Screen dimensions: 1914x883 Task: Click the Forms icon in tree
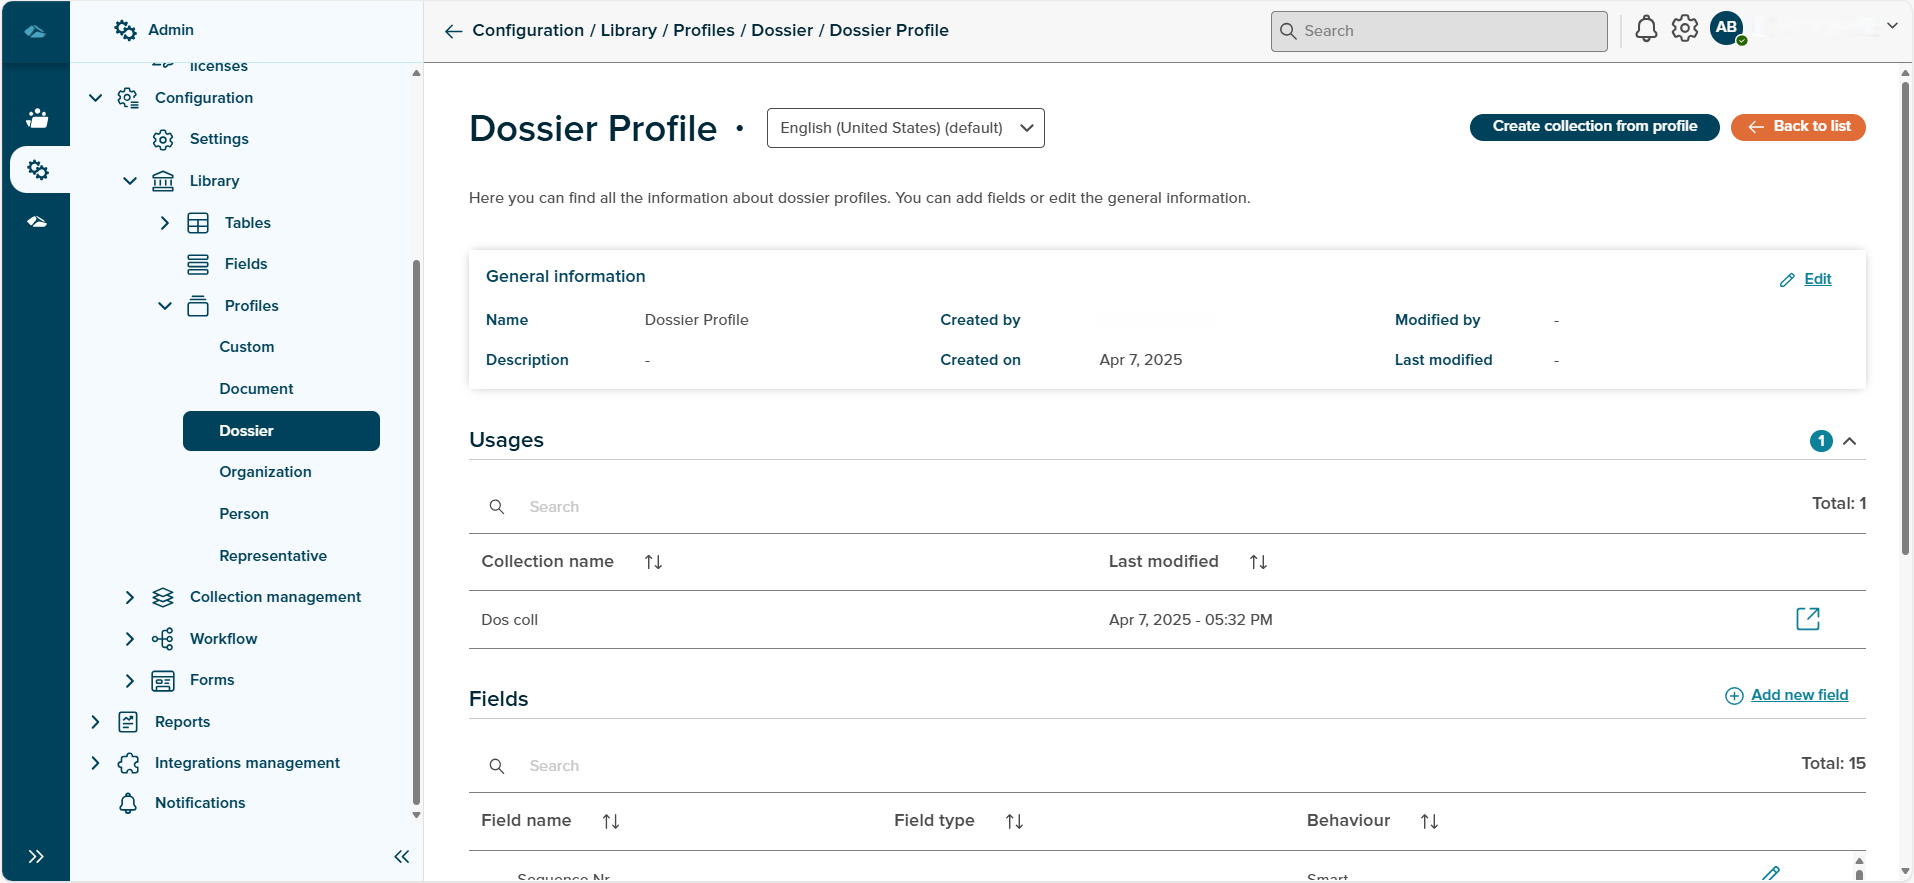click(x=163, y=681)
